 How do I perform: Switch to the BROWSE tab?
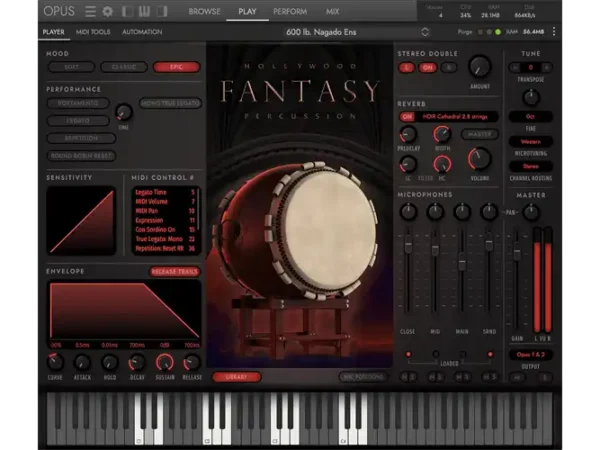pyautogui.click(x=204, y=11)
